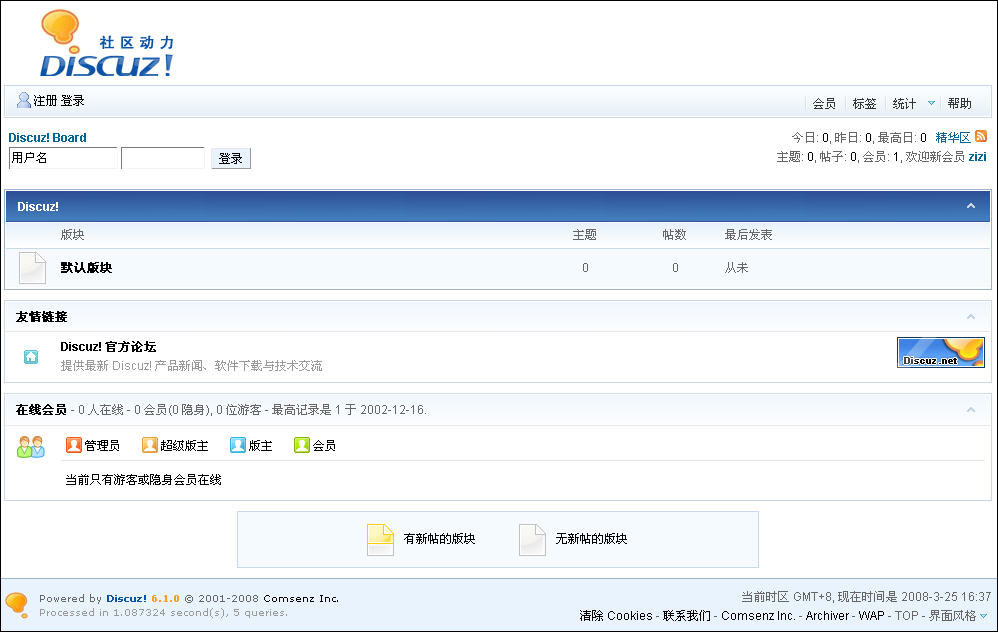998x632 pixels.
Task: Collapse the 在线会员 section
Action: [x=970, y=410]
